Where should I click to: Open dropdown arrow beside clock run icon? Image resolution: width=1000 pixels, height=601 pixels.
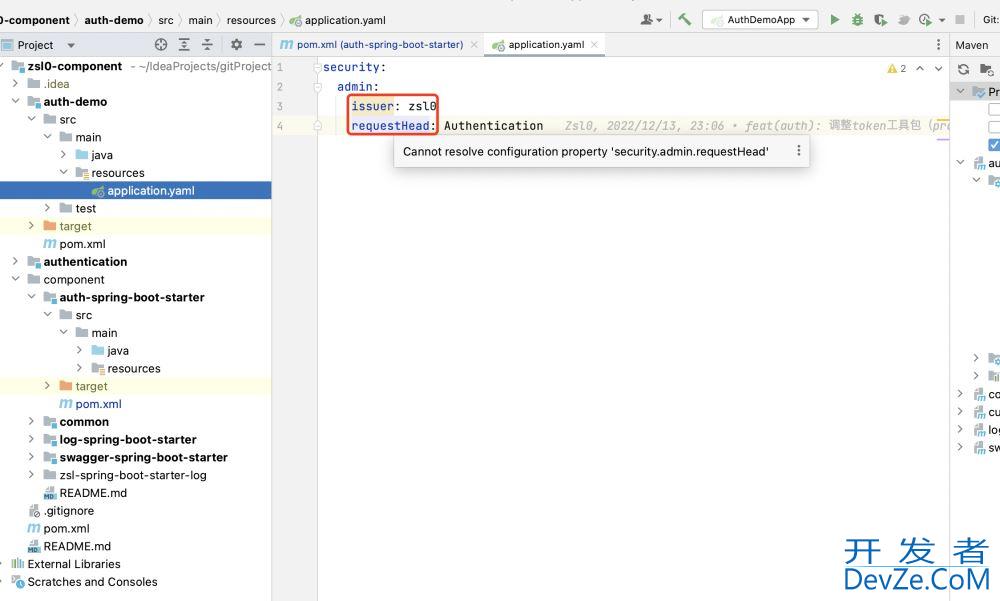click(942, 20)
